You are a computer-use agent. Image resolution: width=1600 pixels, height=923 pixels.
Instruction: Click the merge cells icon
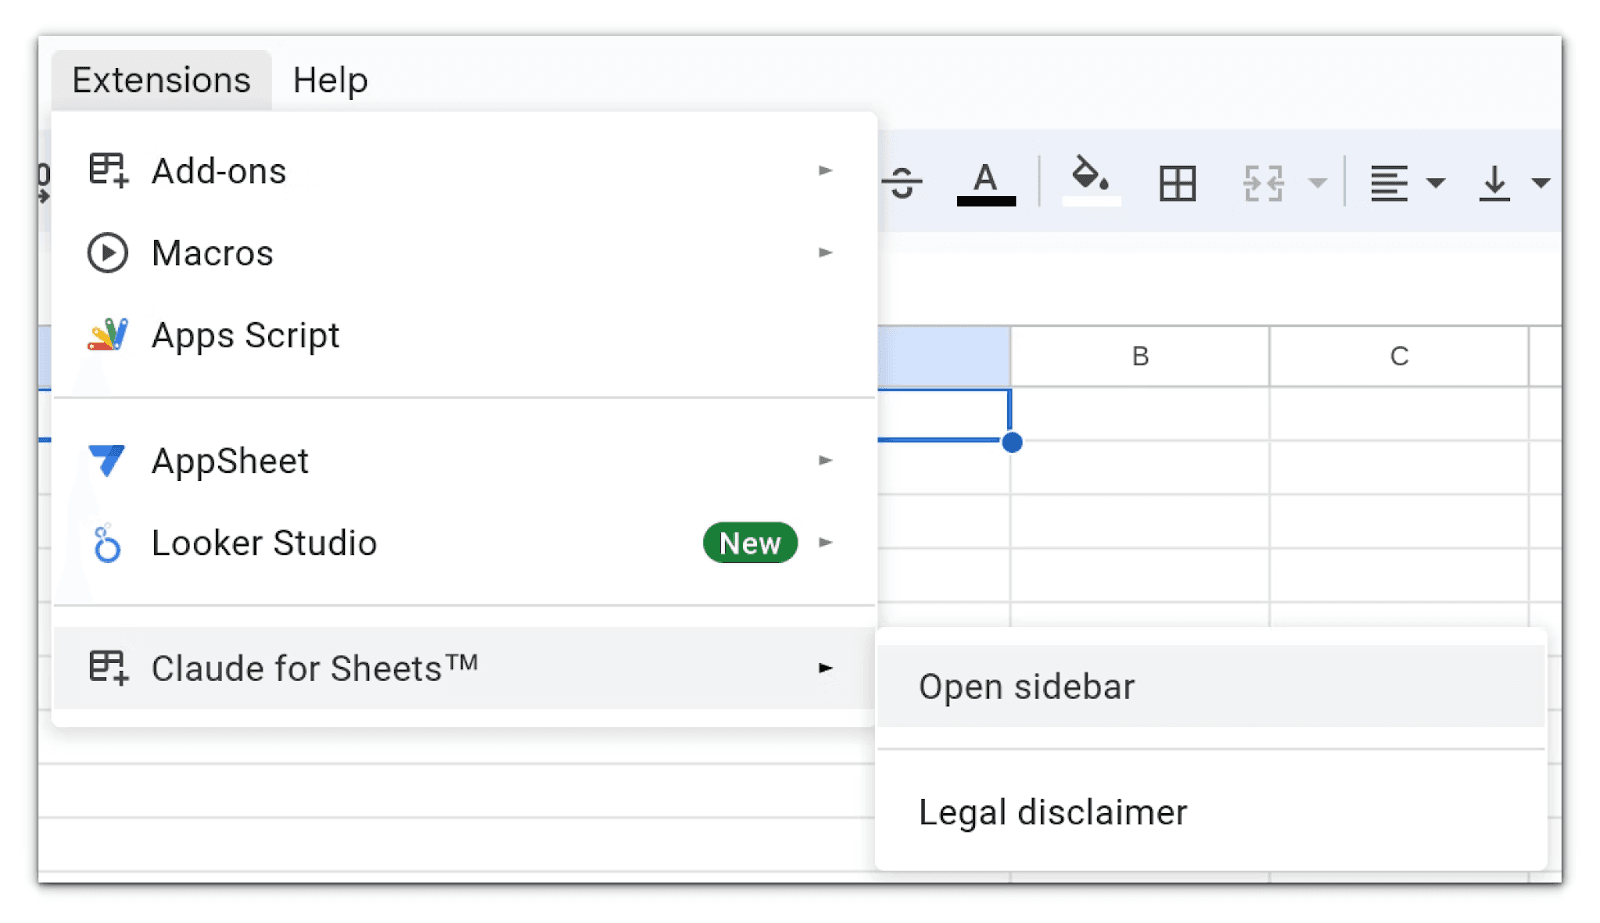(x=1263, y=183)
